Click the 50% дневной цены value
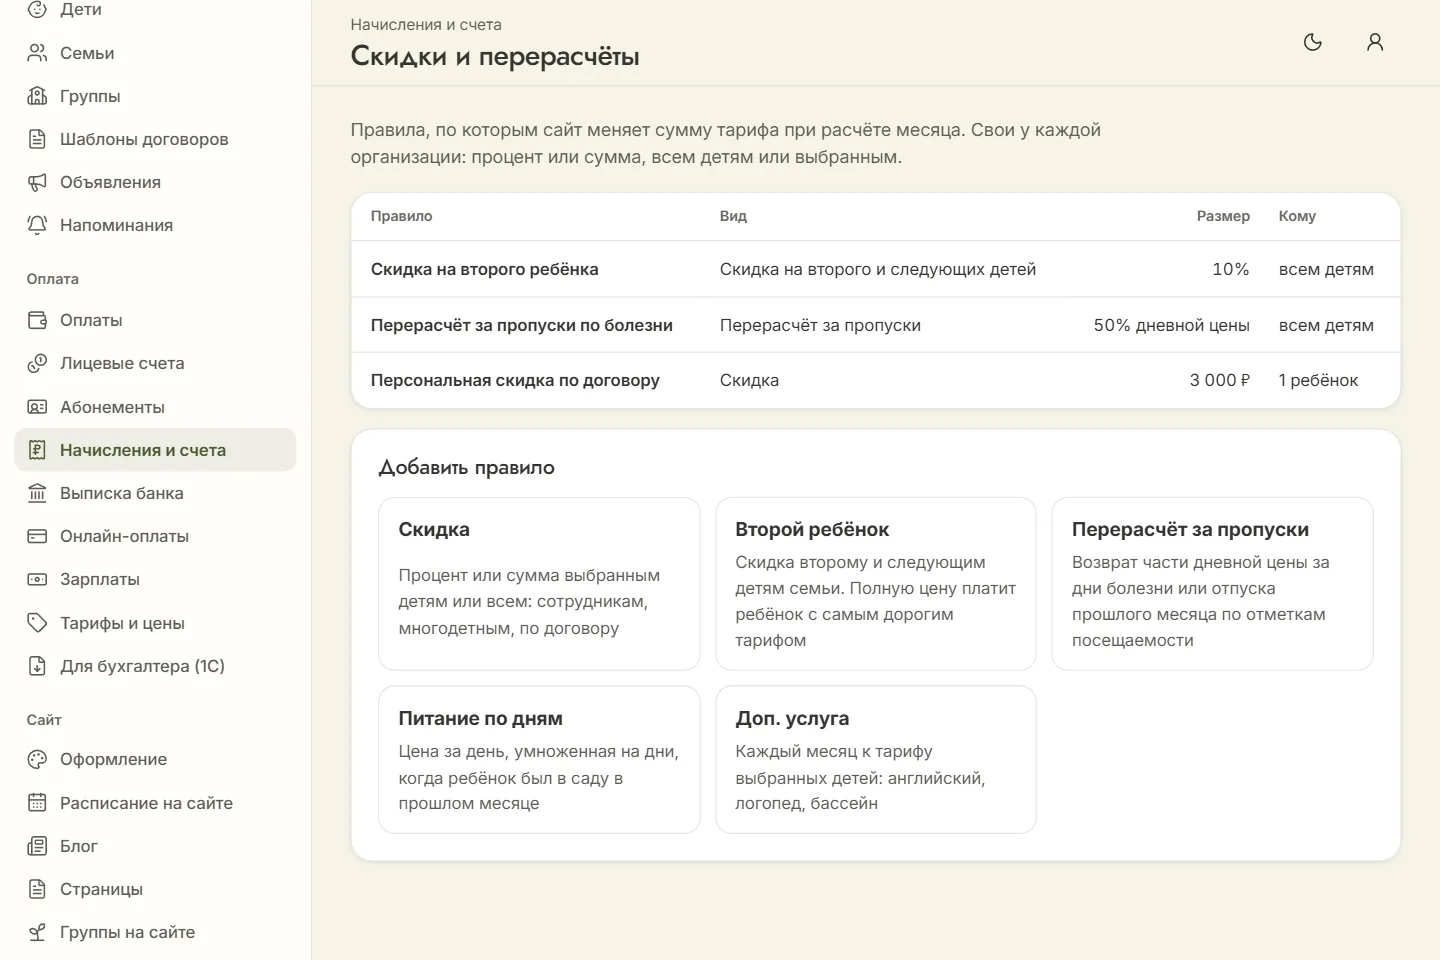 pos(1171,325)
